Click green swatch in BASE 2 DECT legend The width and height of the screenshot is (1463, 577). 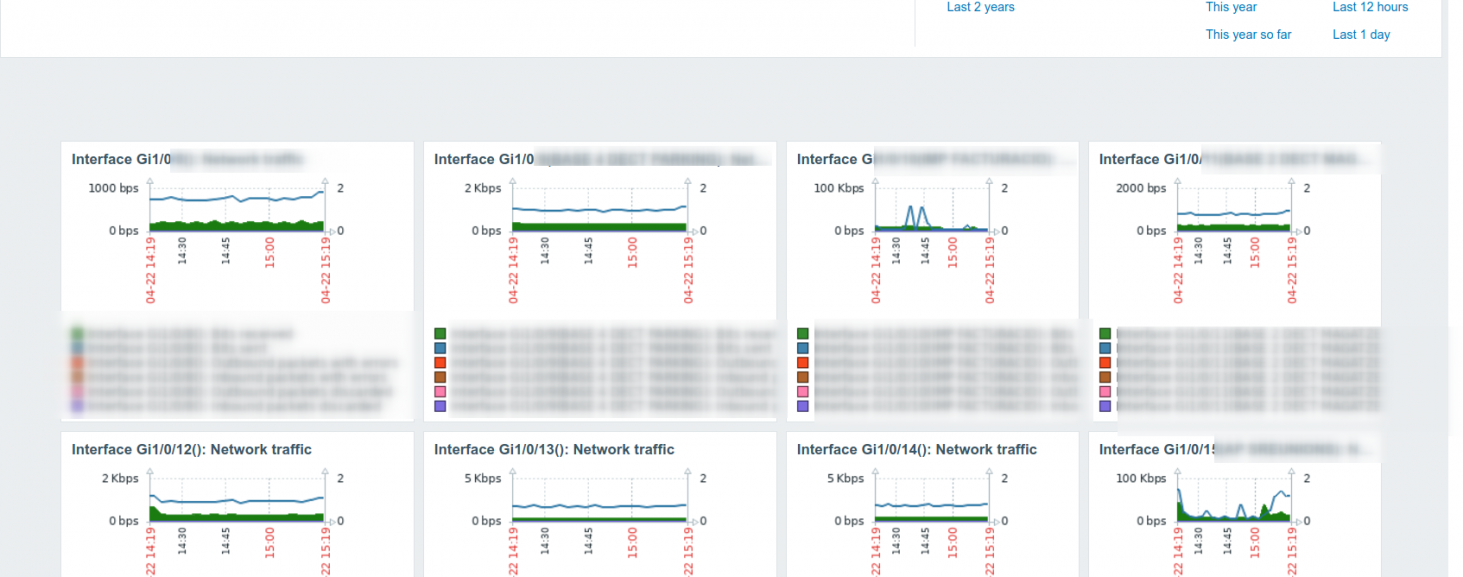tap(1105, 333)
